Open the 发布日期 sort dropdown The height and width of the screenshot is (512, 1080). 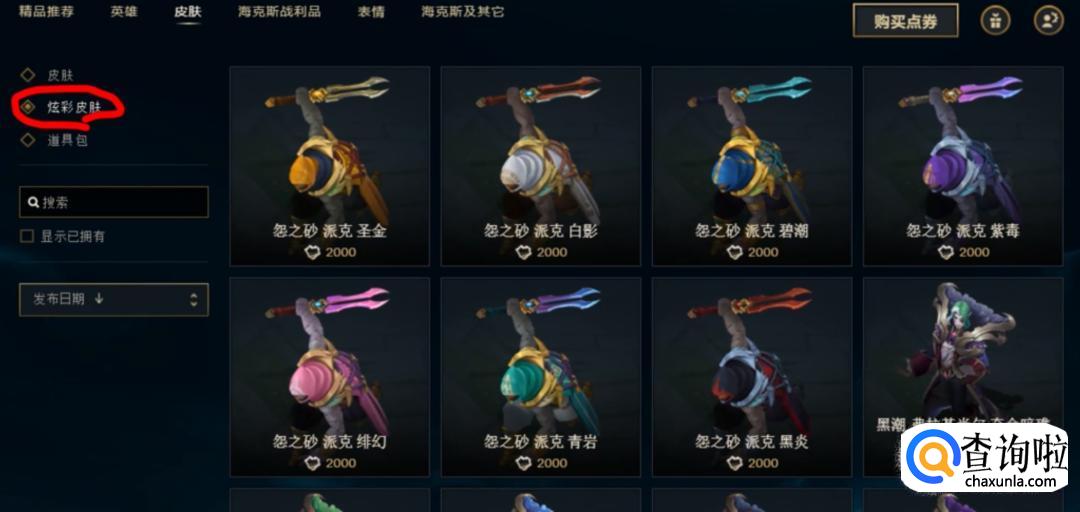[114, 300]
